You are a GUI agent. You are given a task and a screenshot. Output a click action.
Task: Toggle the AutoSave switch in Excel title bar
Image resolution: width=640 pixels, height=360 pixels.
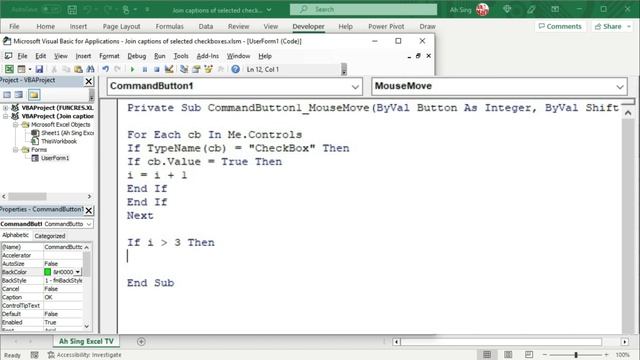pyautogui.click(x=51, y=9)
